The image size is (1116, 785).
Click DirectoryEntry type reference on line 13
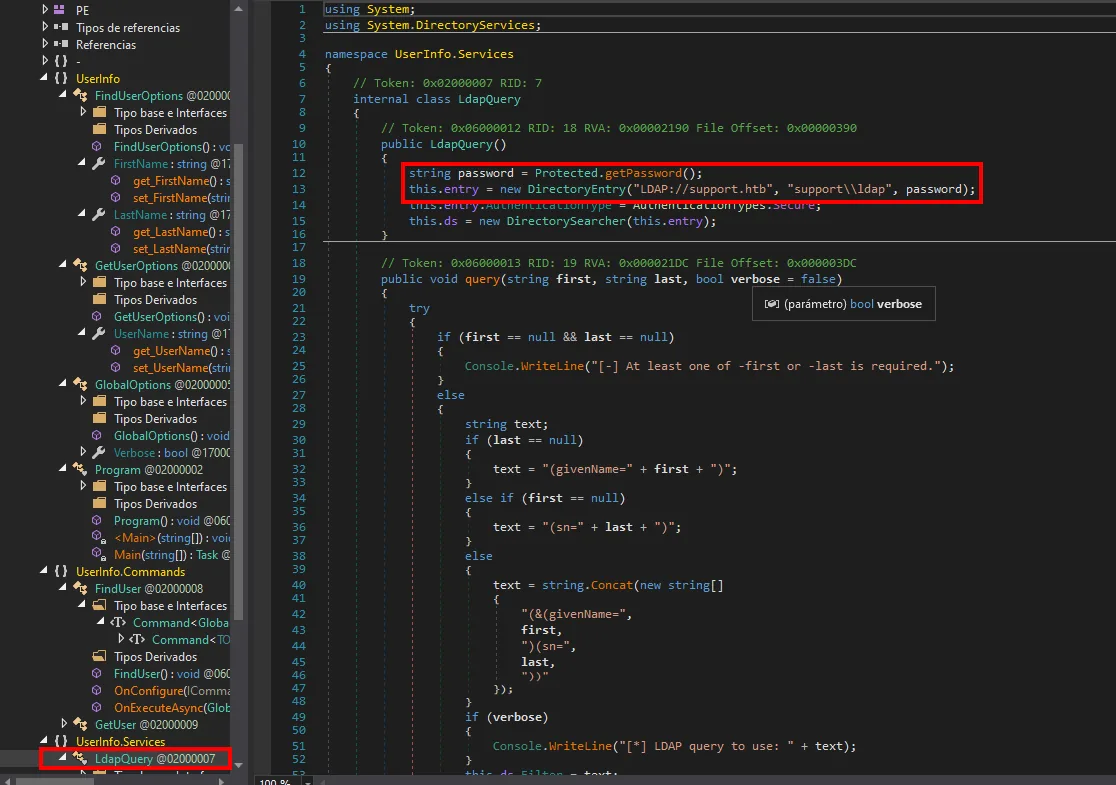[576, 189]
